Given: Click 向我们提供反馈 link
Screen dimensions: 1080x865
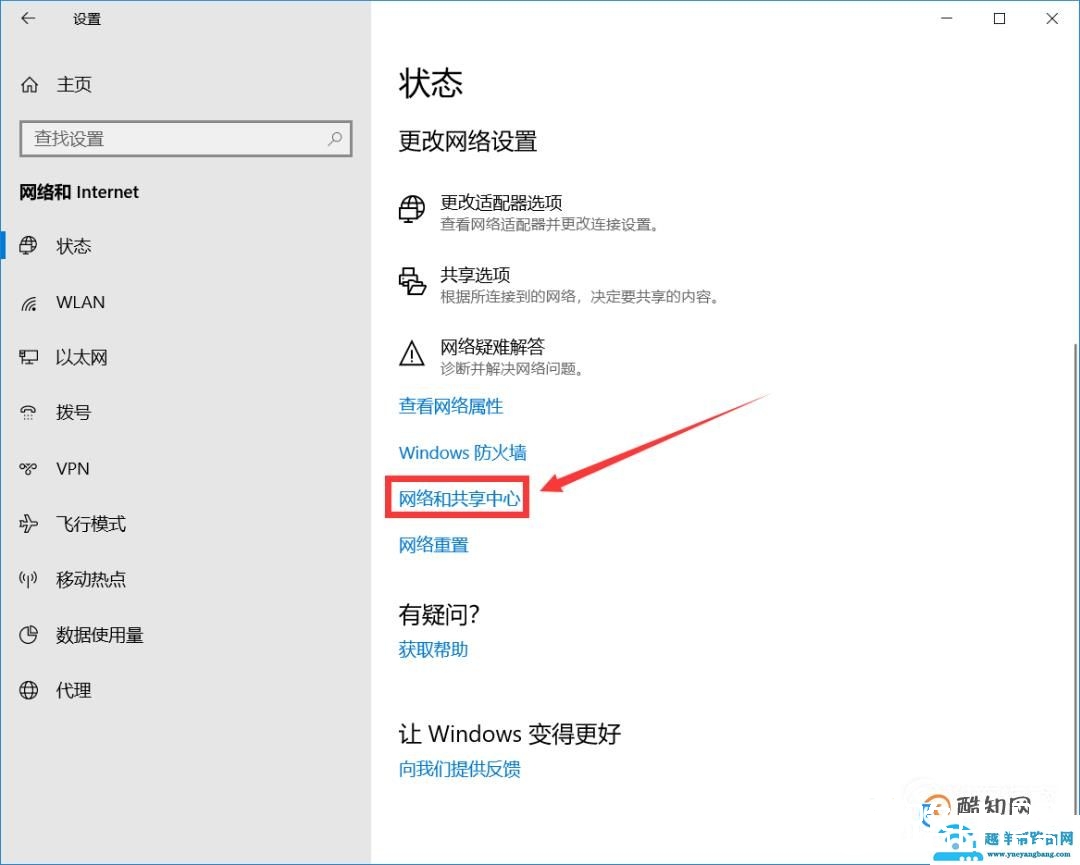Looking at the screenshot, I should (x=459, y=769).
